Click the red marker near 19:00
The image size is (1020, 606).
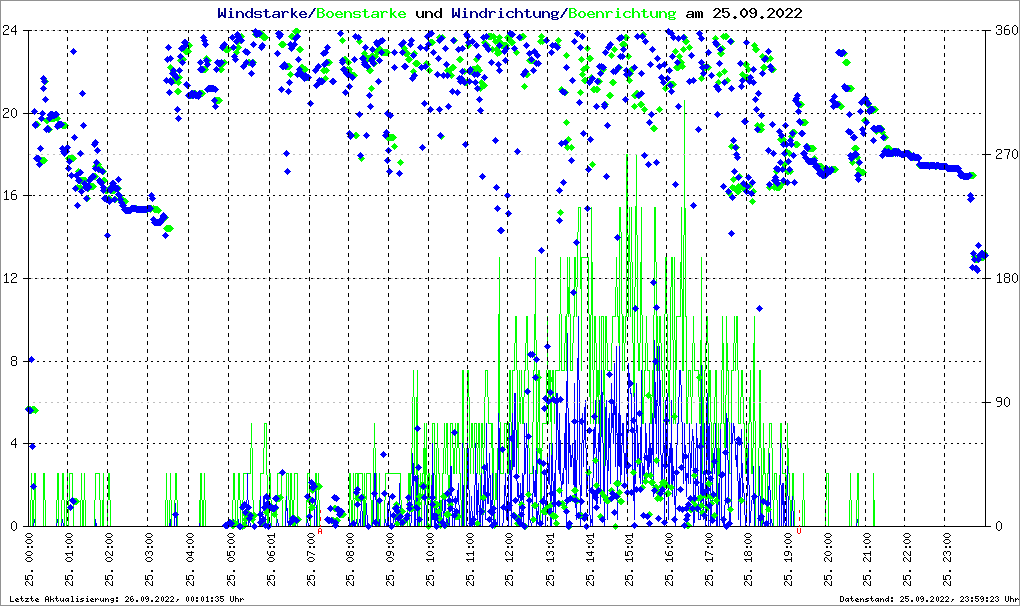tap(799, 530)
